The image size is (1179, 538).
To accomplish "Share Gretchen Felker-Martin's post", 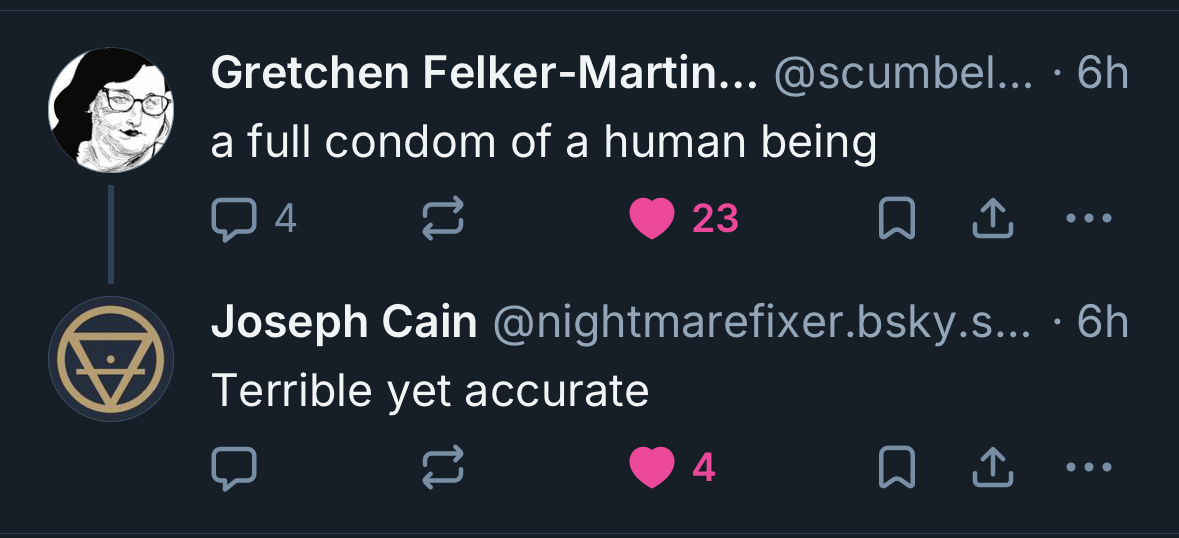I will (x=993, y=219).
